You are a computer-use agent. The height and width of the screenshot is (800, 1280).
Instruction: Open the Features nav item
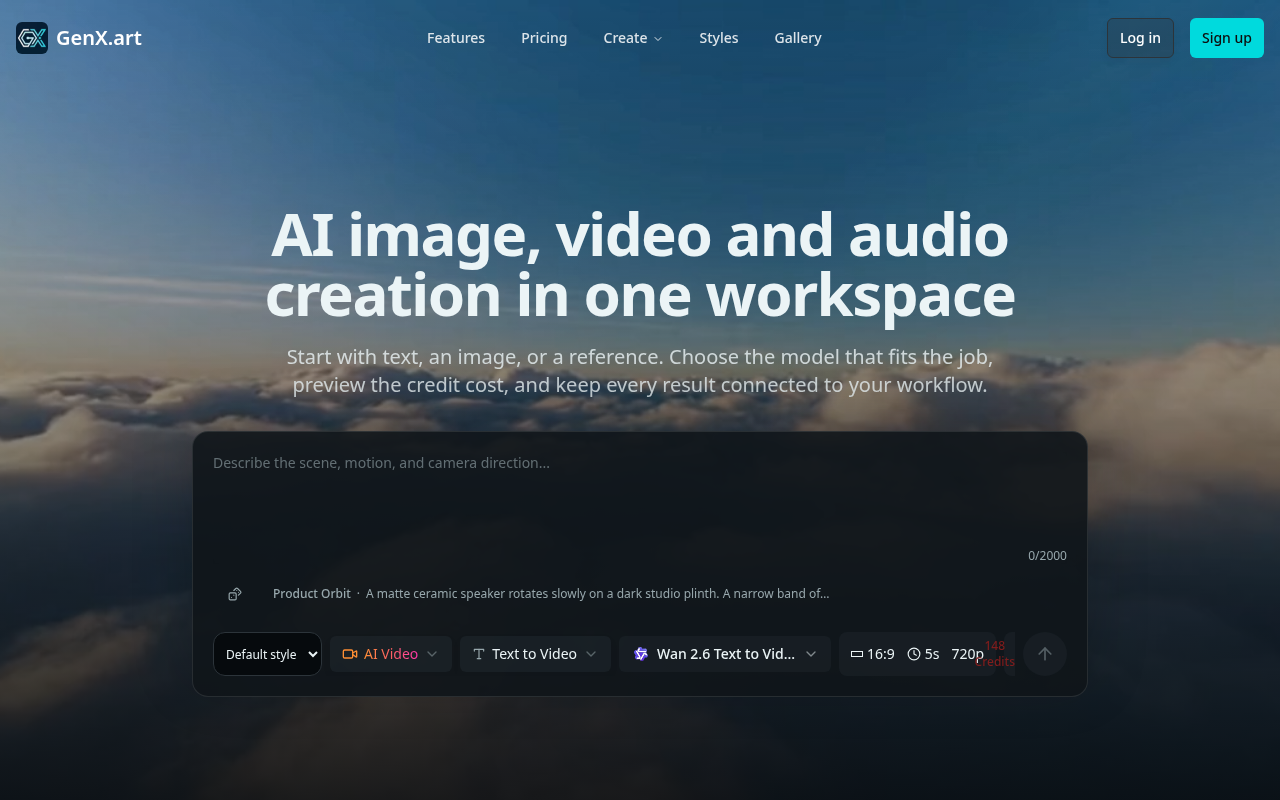click(x=456, y=38)
